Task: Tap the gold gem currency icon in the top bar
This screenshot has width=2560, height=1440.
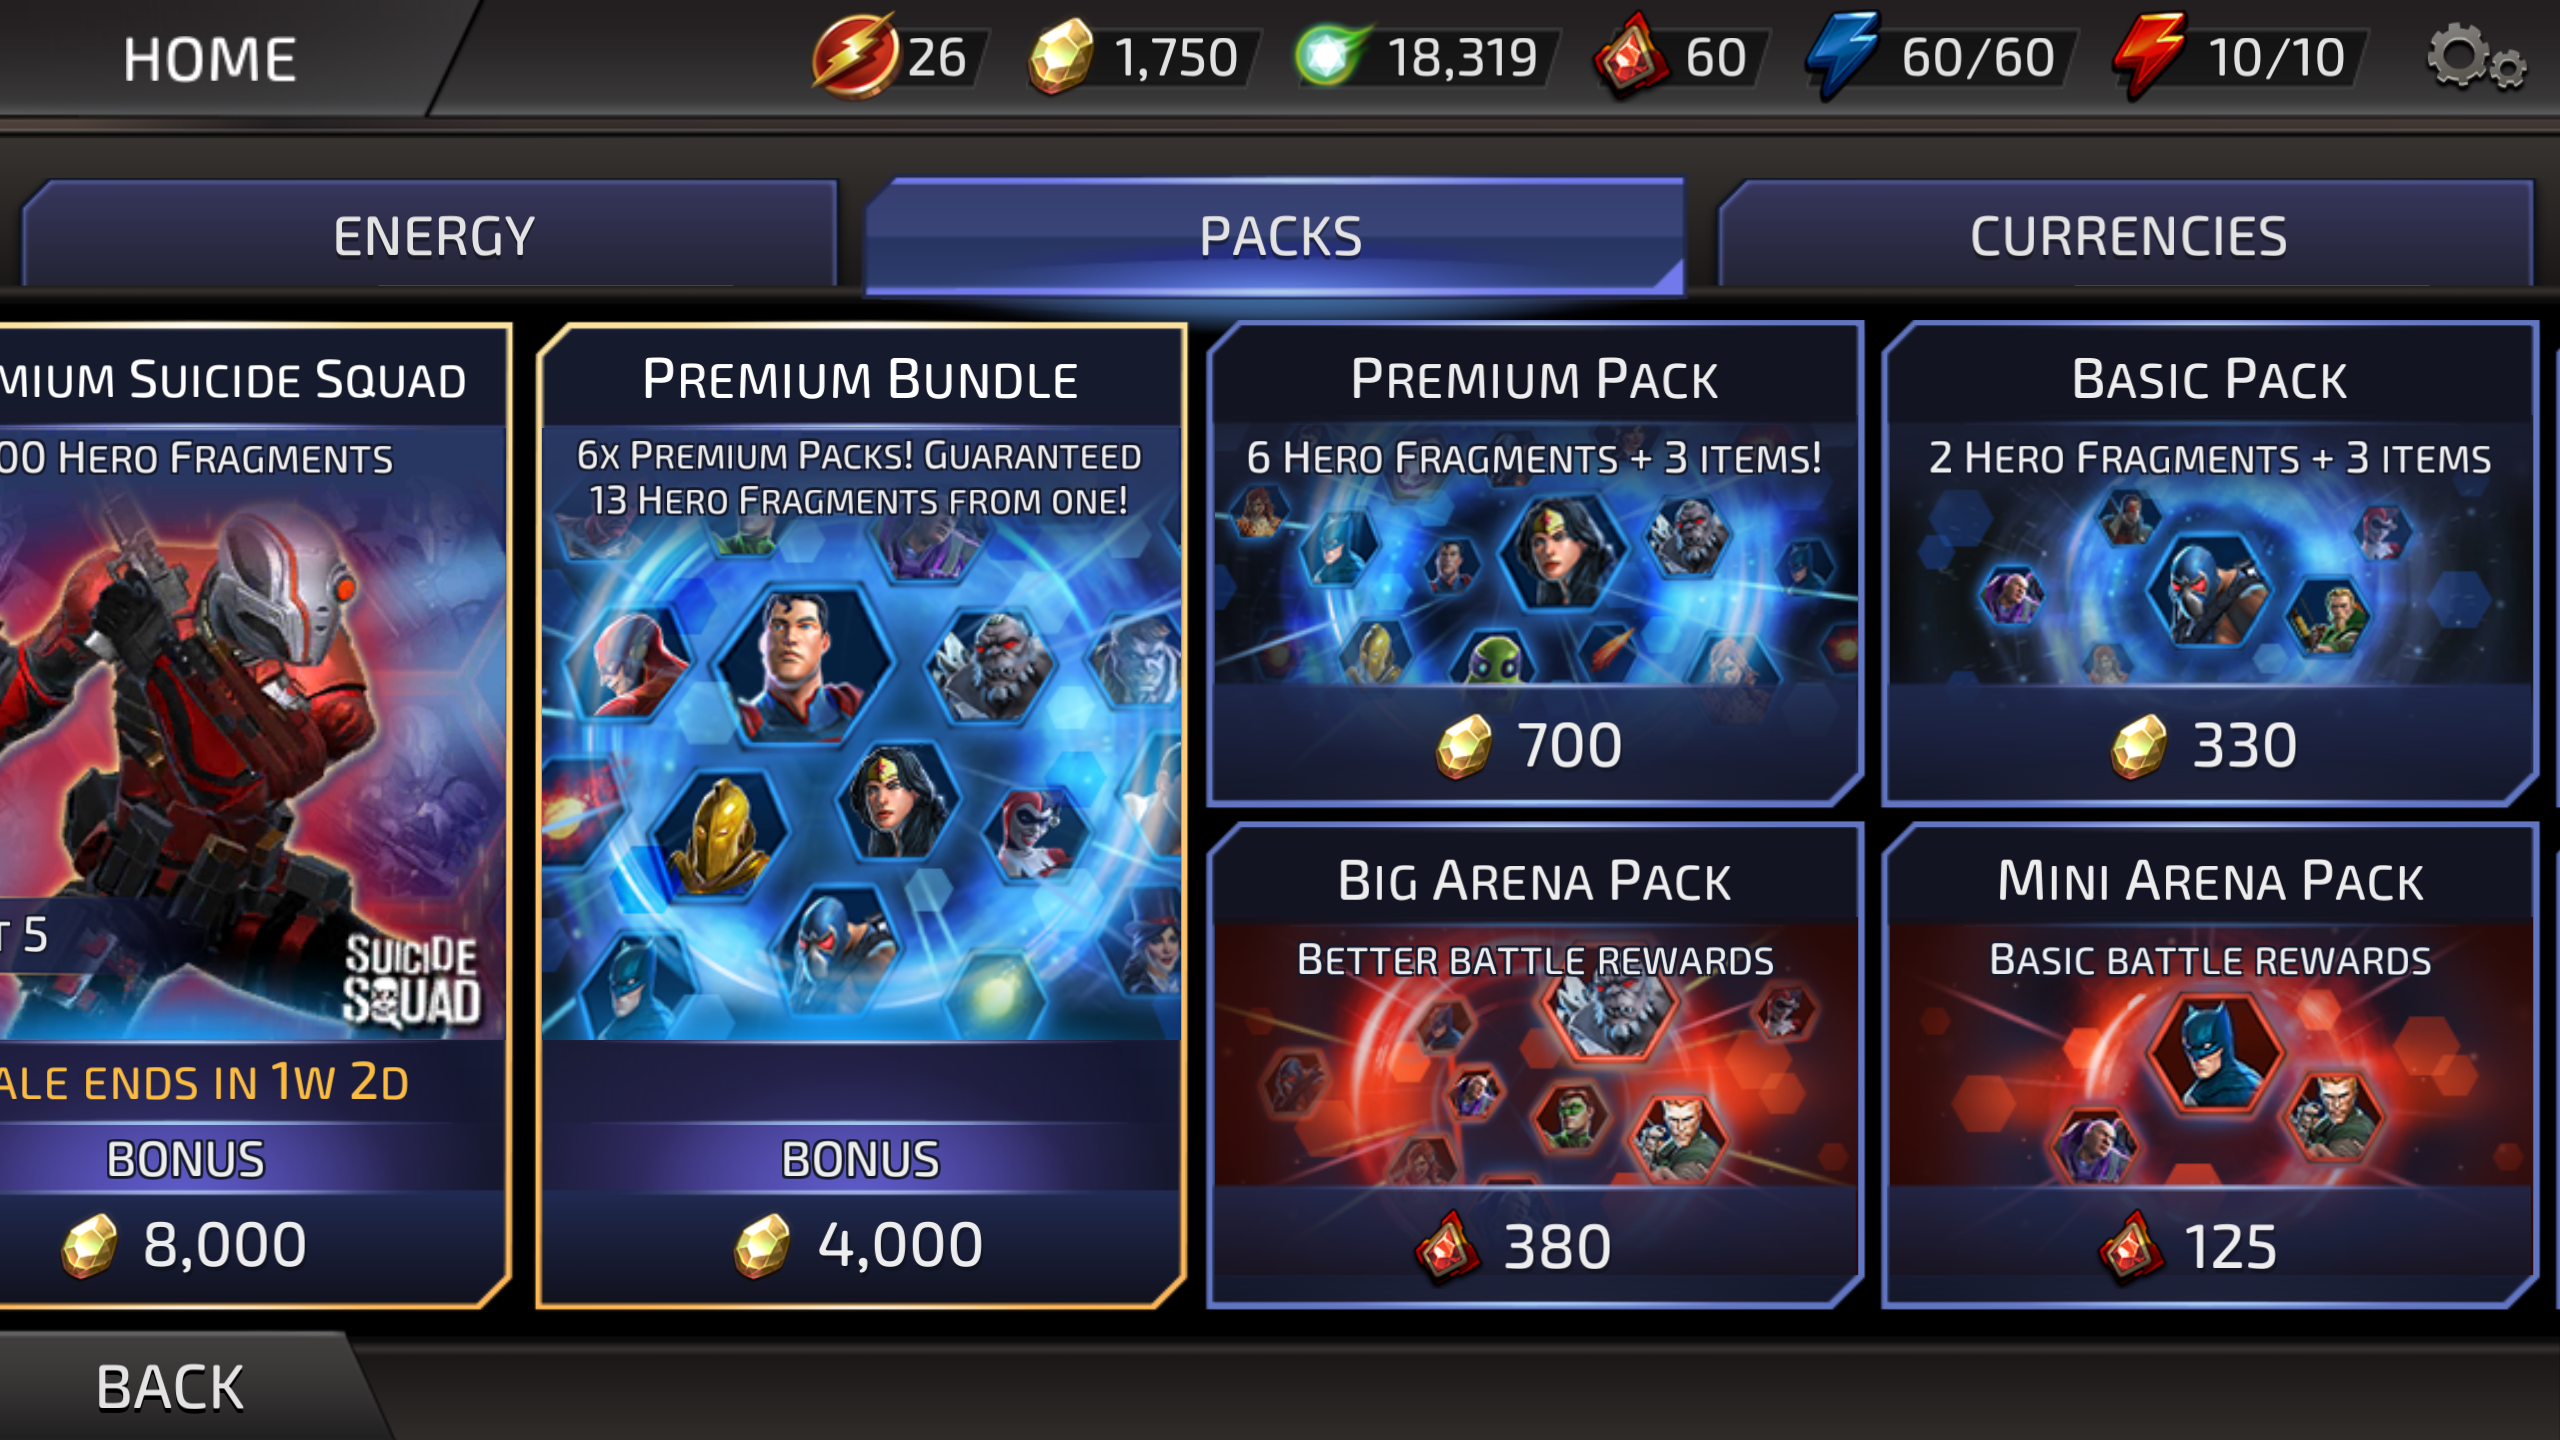Action: pos(1061,57)
